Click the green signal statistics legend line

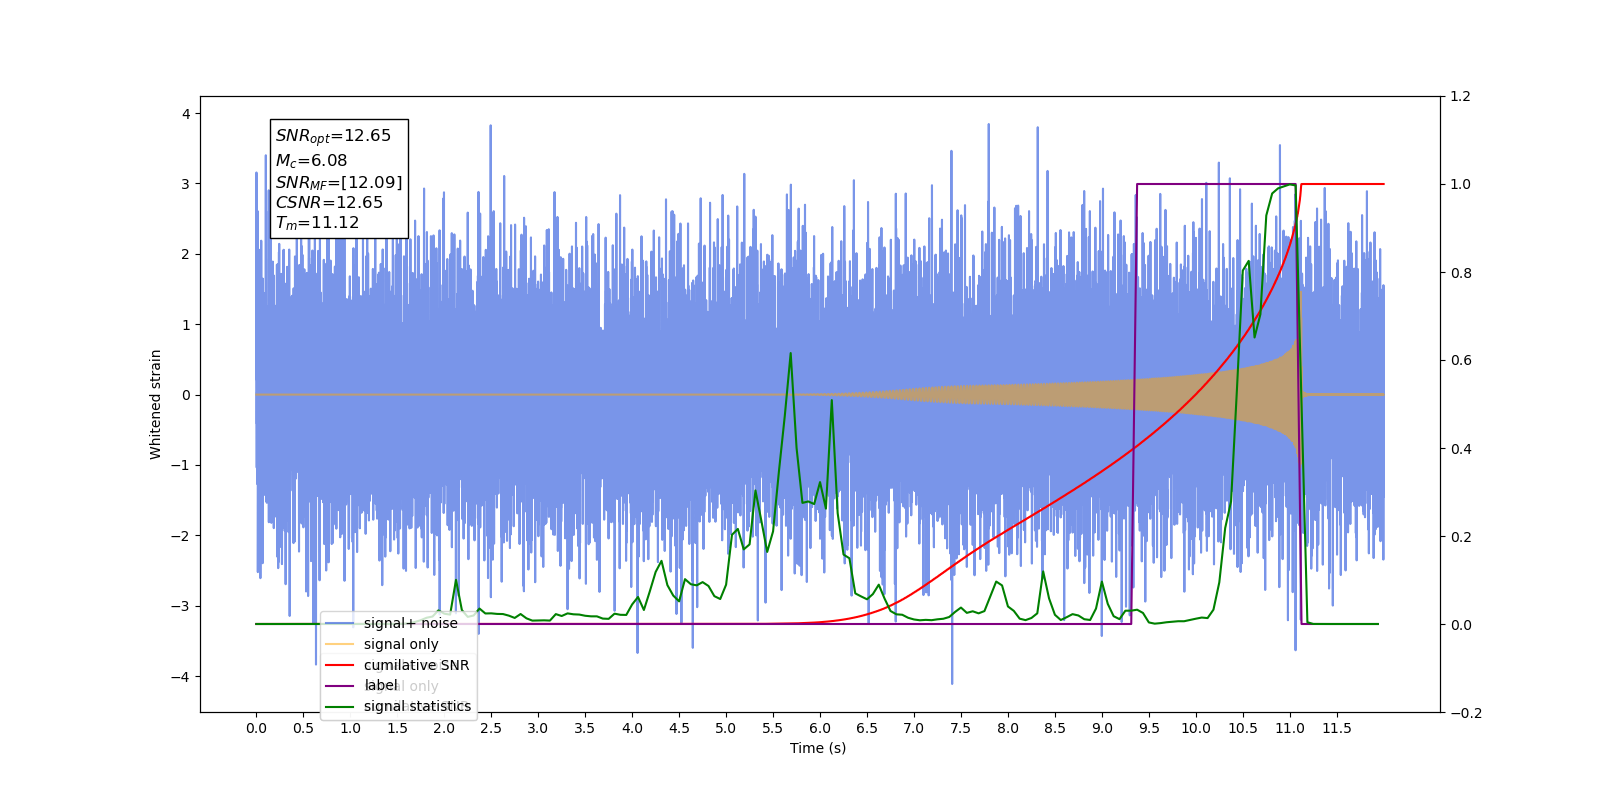pyautogui.click(x=340, y=707)
